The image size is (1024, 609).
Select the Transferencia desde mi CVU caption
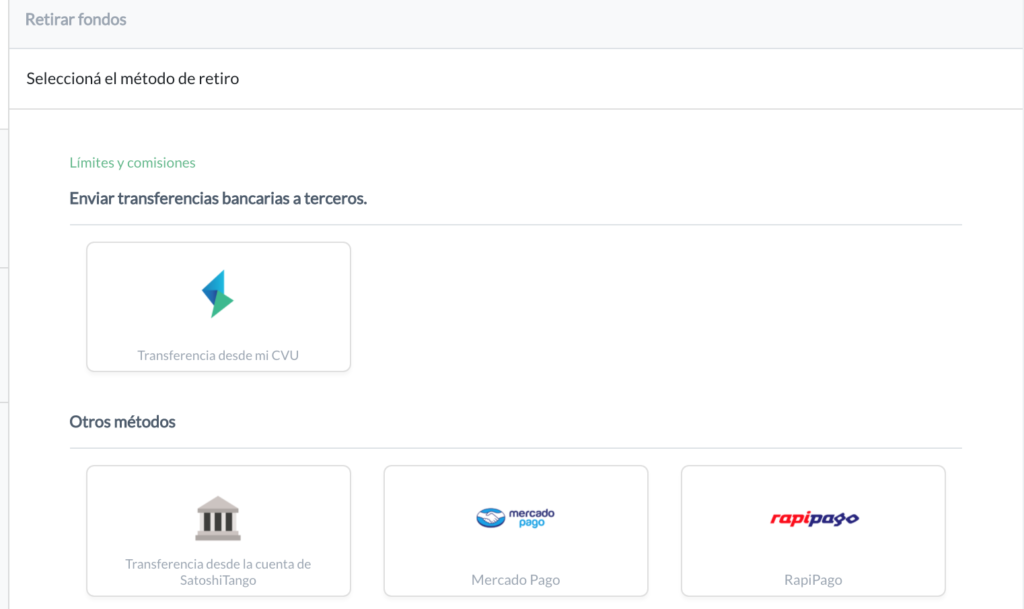(x=218, y=355)
